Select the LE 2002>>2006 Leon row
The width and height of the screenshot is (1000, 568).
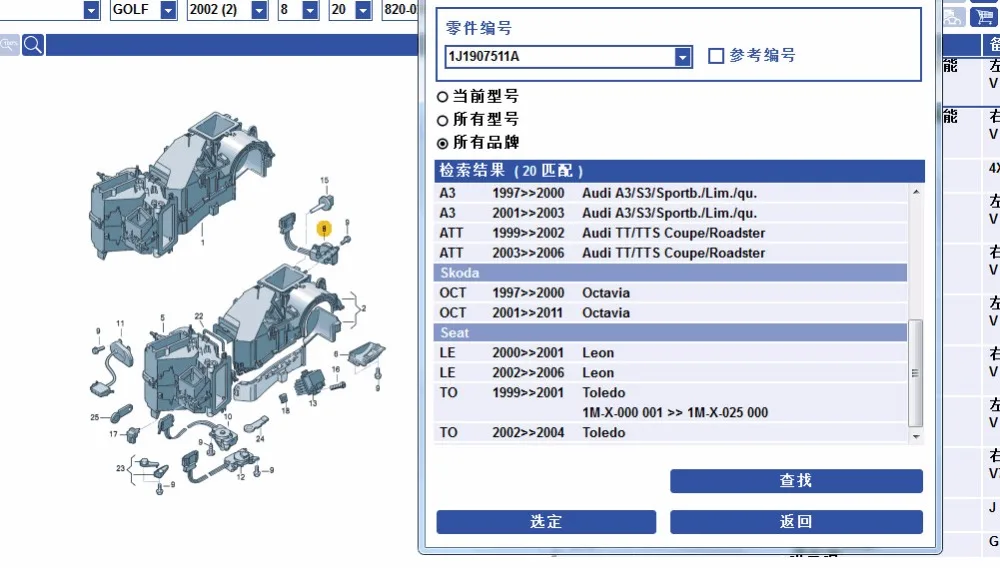coord(671,372)
